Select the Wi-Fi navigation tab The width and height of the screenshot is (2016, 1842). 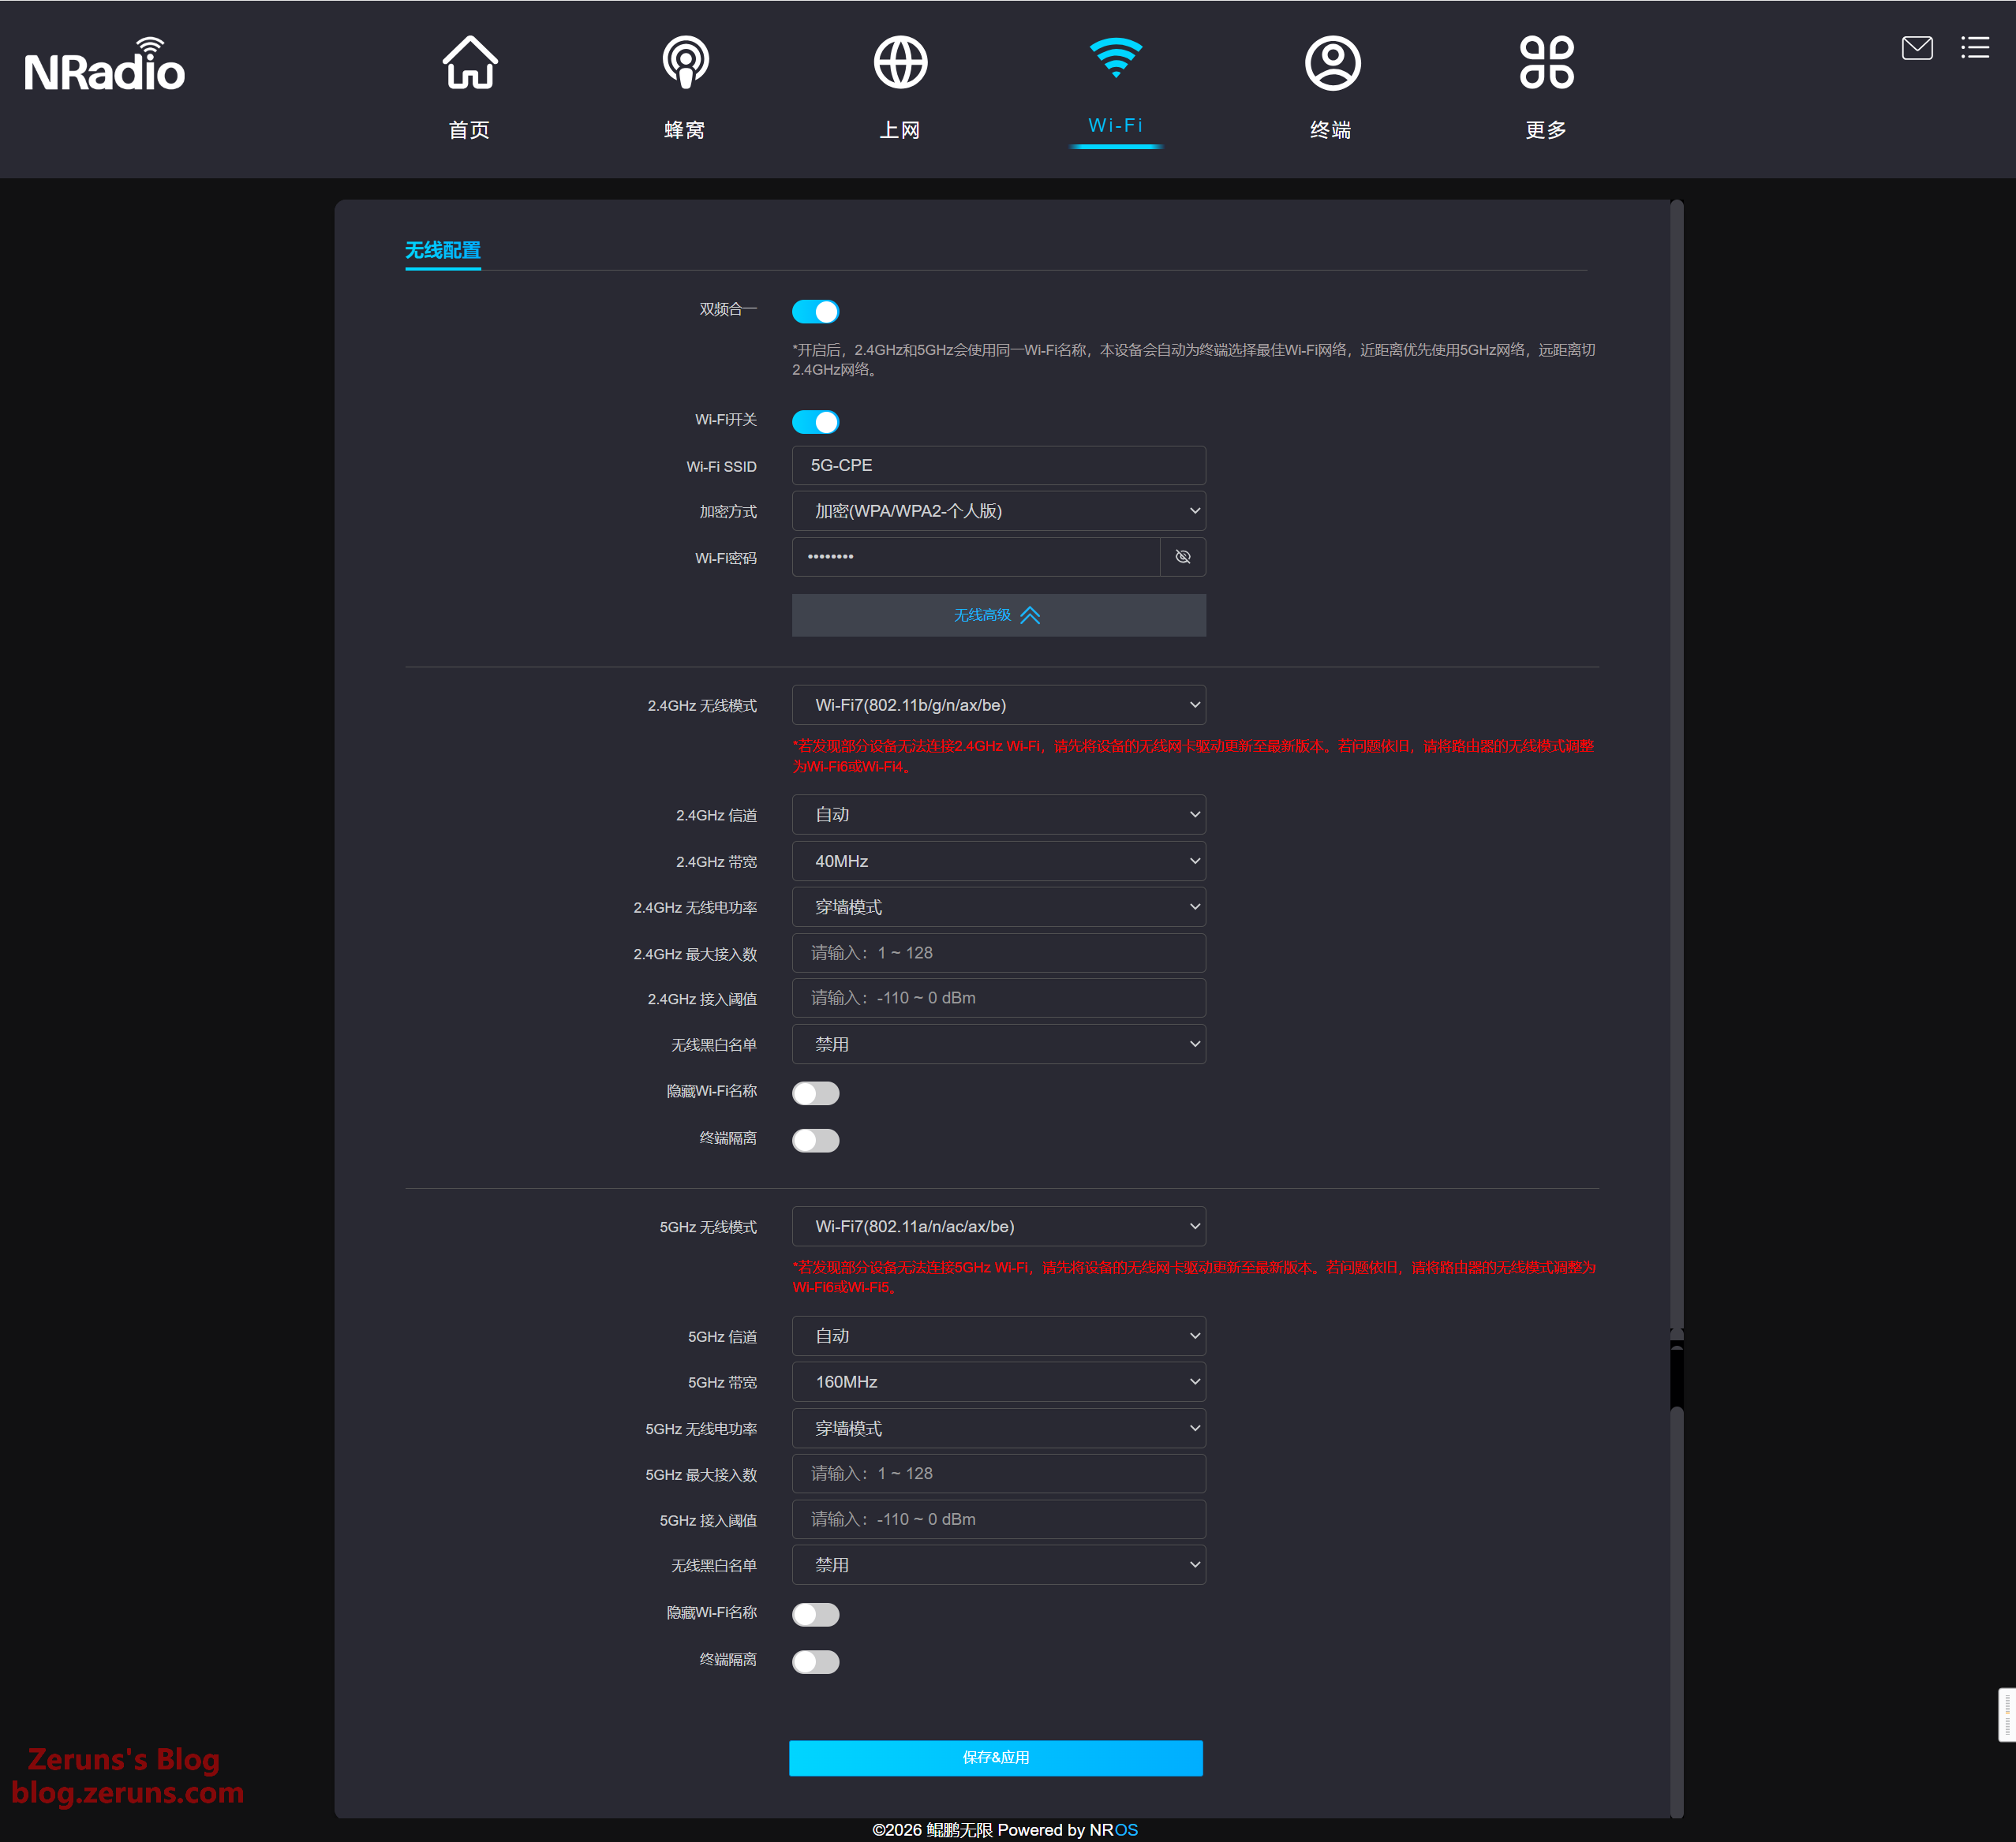click(x=1115, y=85)
